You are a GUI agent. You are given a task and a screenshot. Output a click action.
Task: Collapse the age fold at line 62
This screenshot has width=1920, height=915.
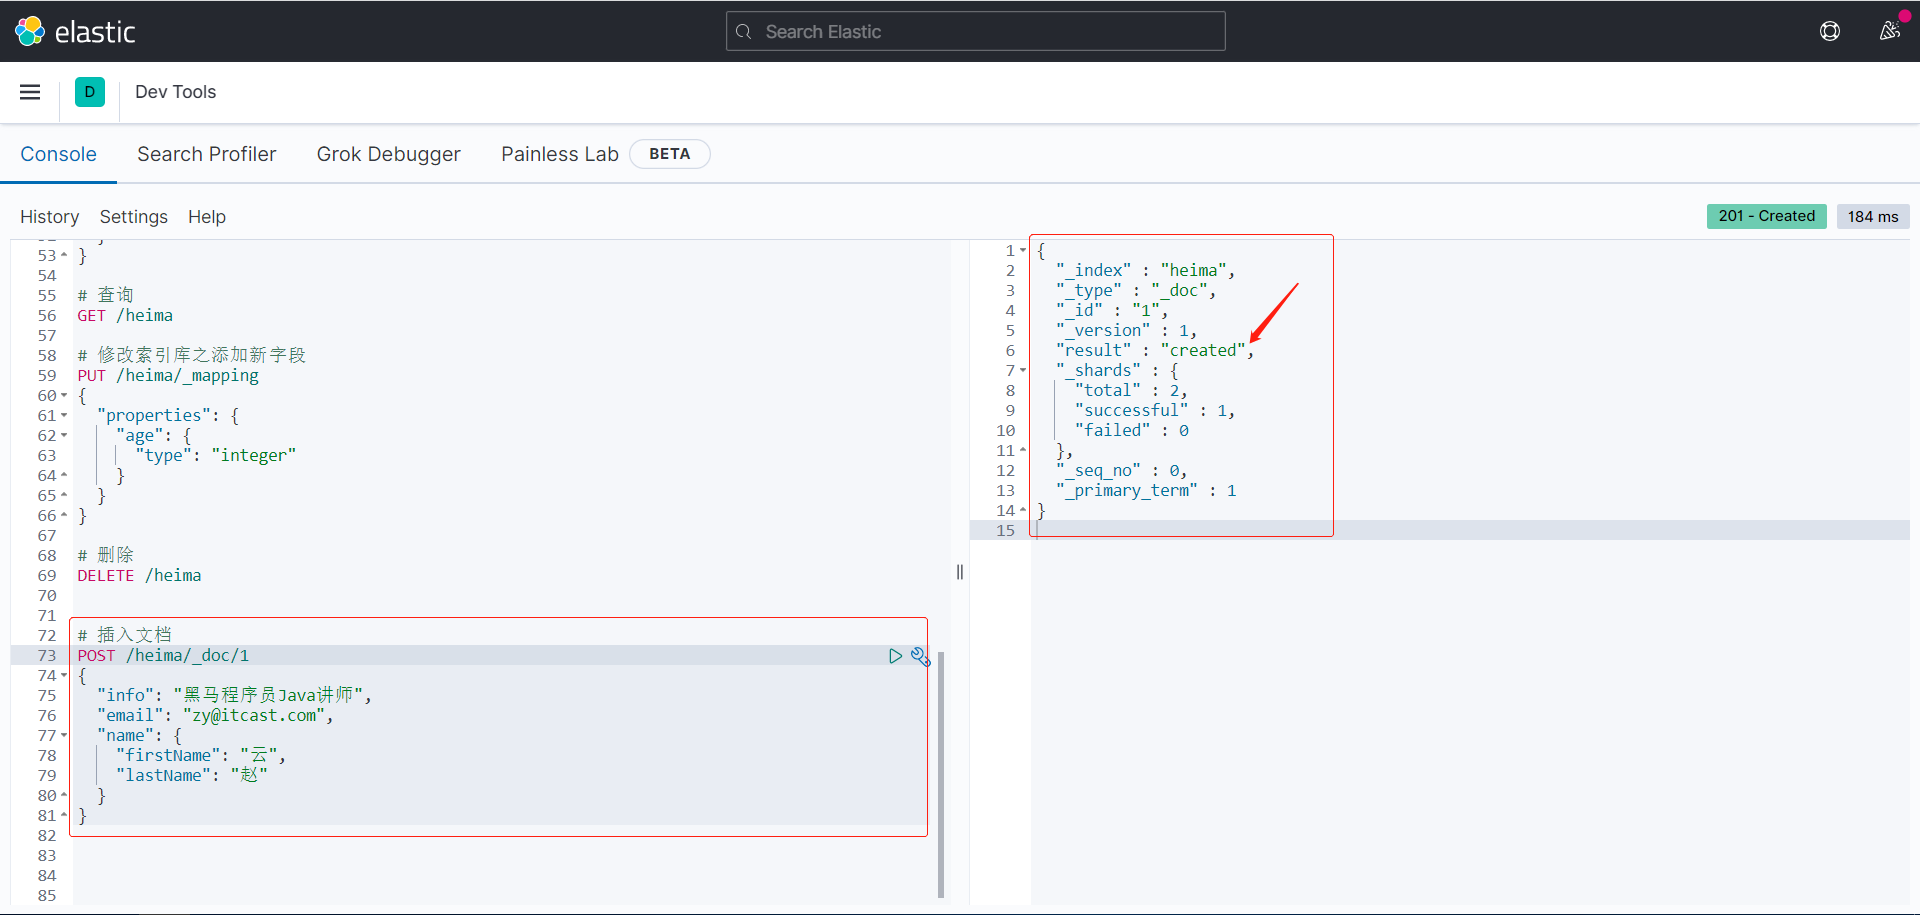(64, 436)
